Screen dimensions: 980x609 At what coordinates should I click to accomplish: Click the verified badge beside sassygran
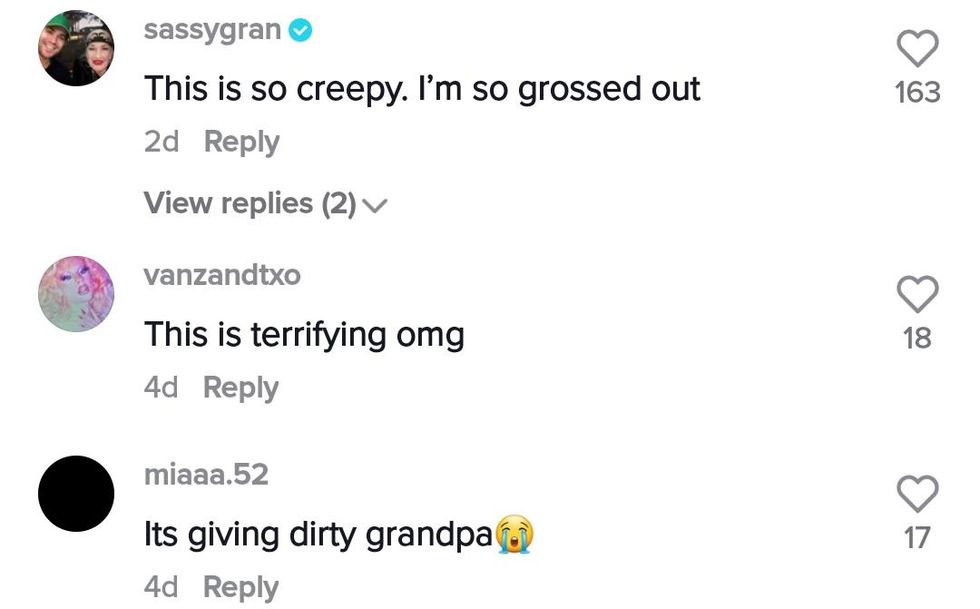(300, 31)
